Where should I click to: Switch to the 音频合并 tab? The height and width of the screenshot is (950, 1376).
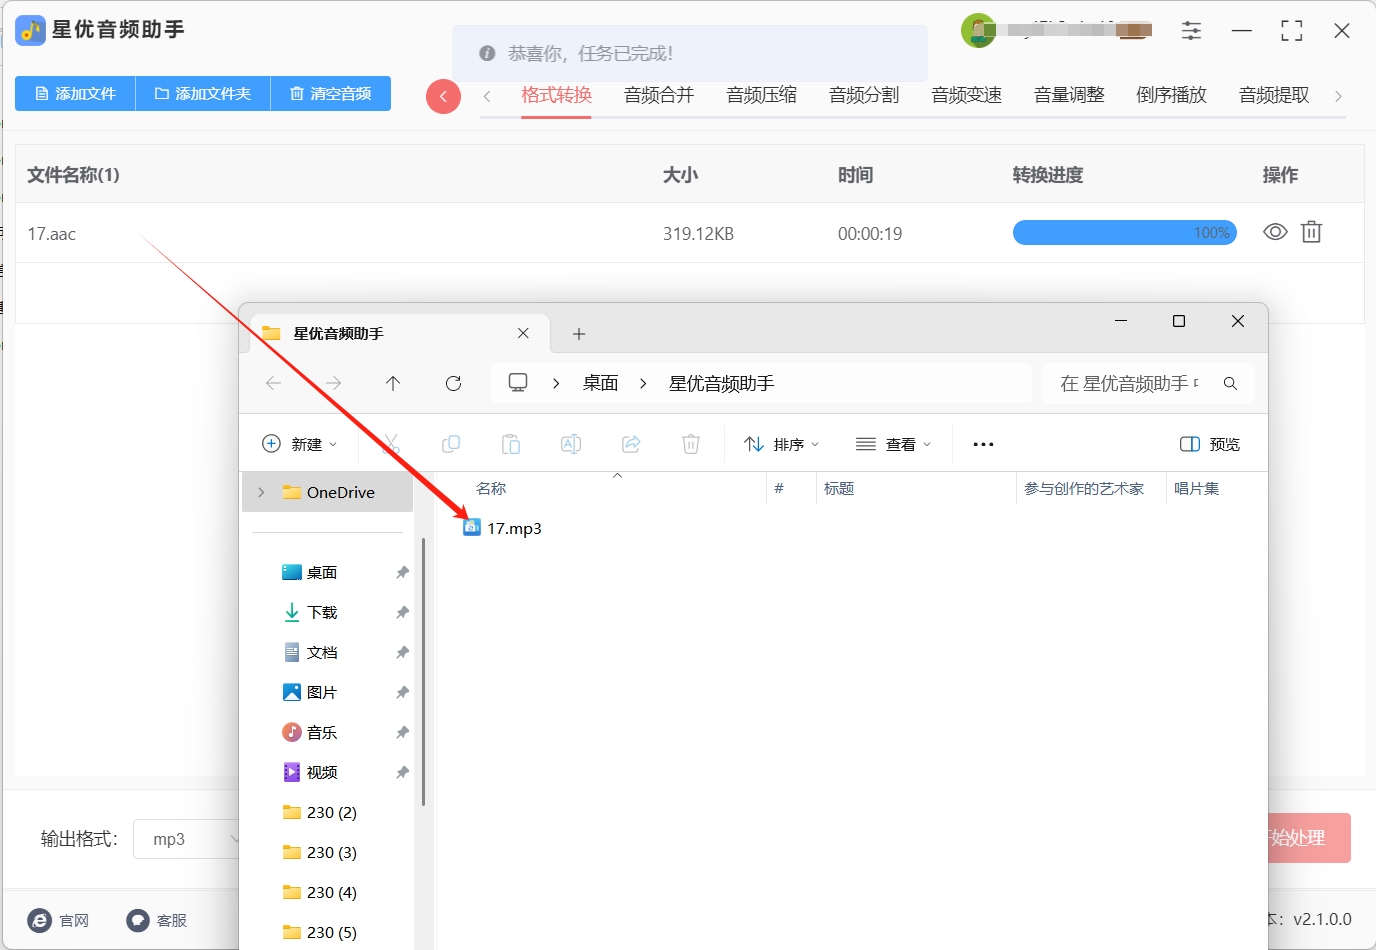pos(659,95)
